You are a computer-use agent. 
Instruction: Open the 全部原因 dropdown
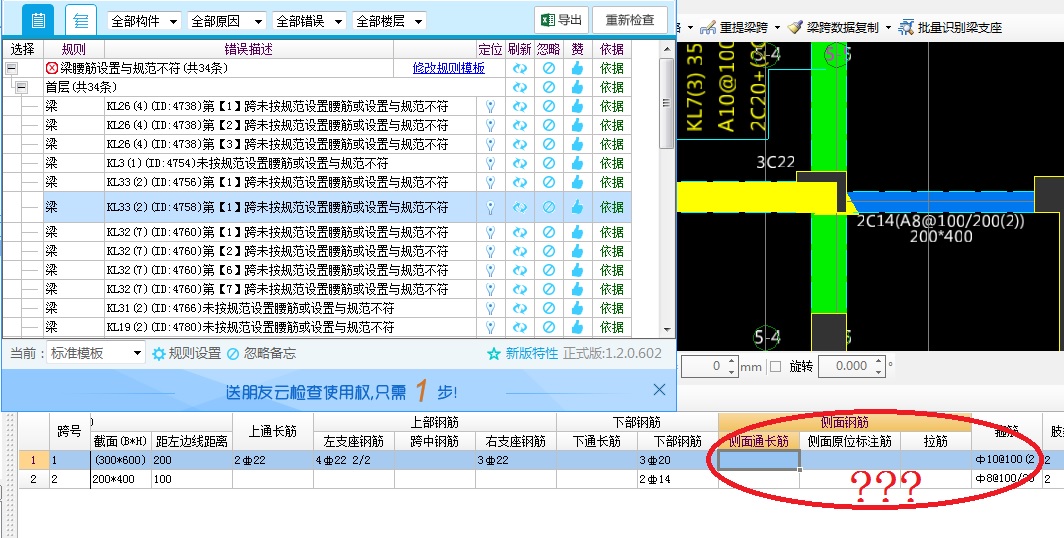click(226, 21)
